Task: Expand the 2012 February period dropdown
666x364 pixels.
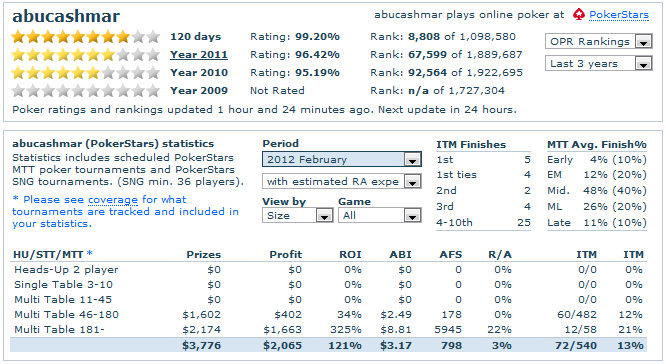Action: click(x=341, y=160)
